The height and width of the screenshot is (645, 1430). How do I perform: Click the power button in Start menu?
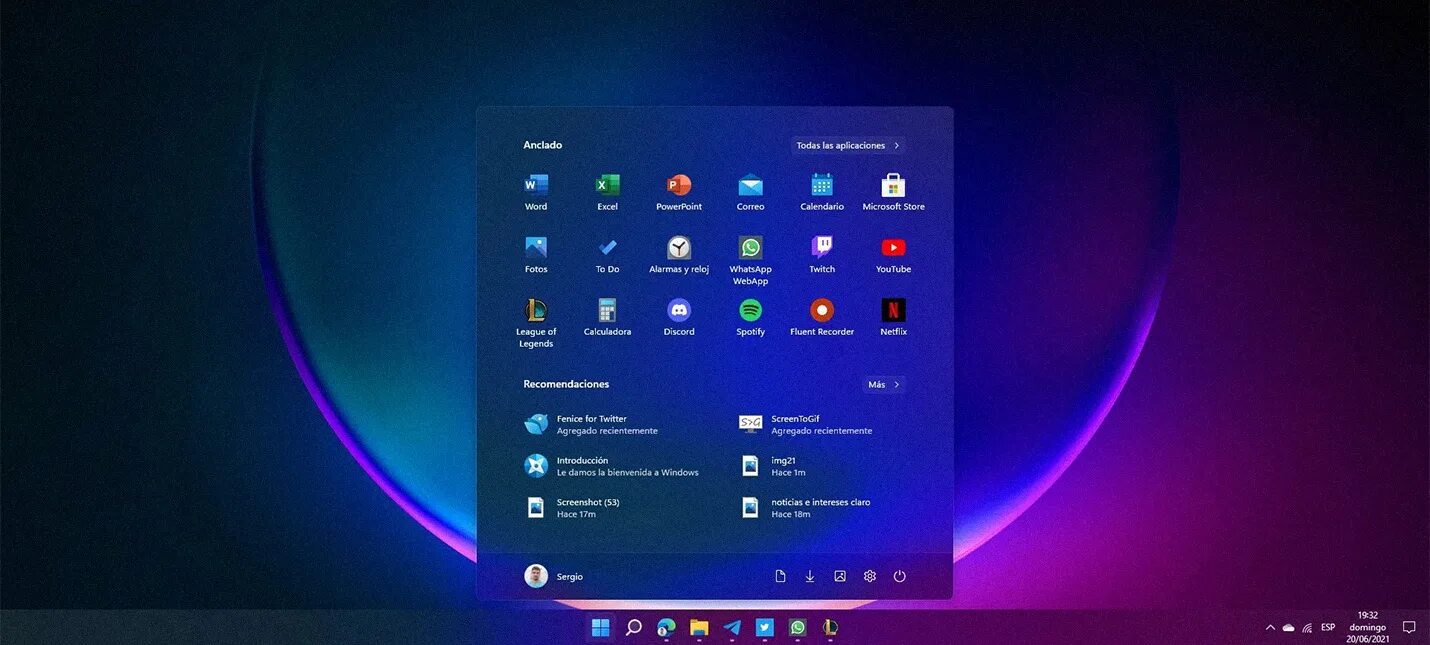pos(900,576)
